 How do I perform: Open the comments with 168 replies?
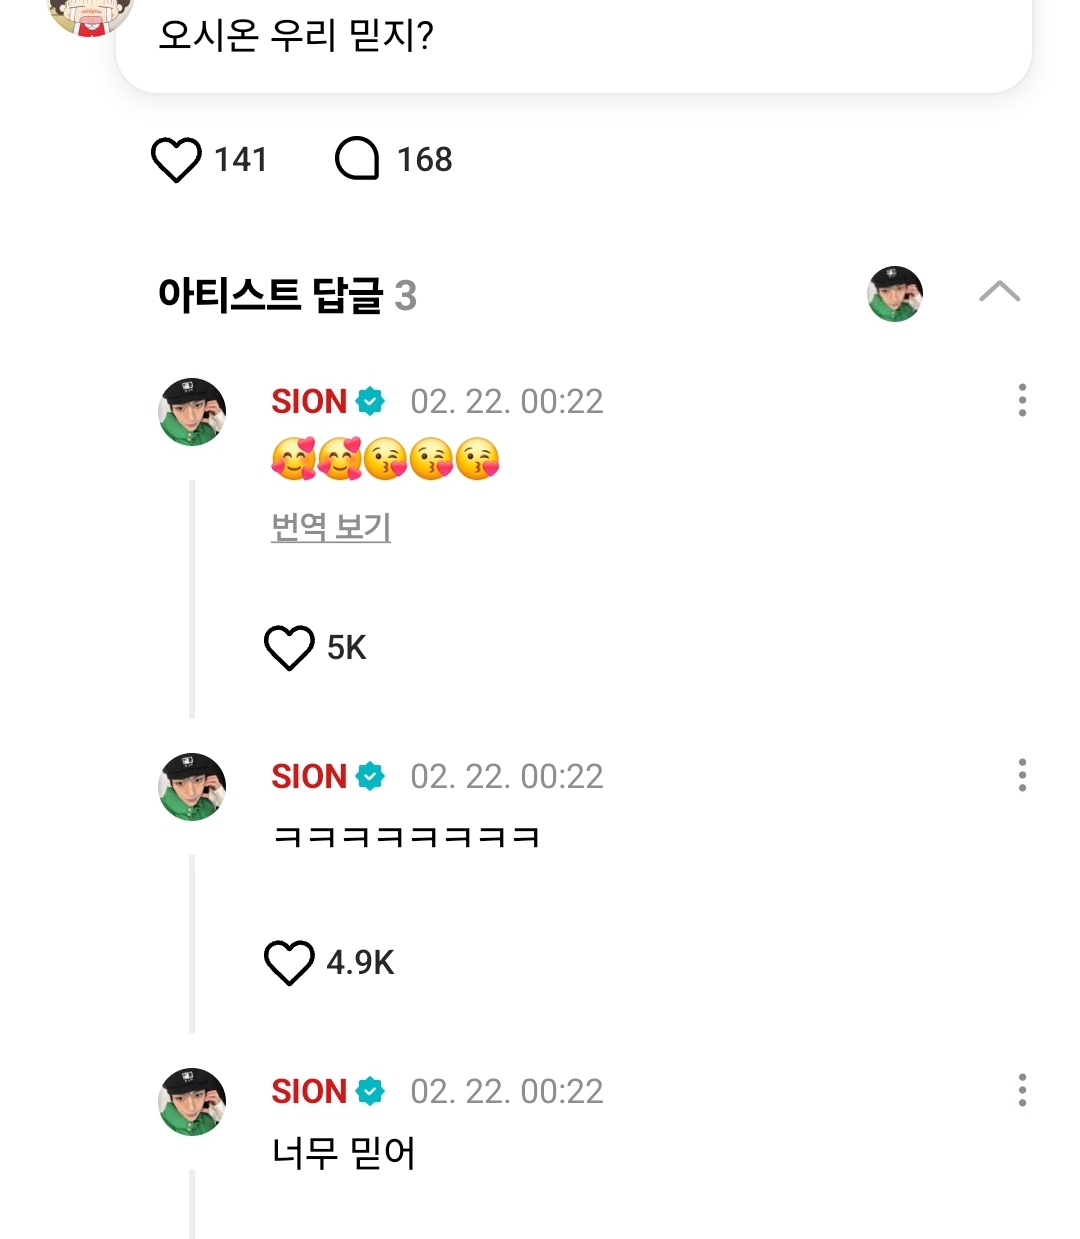357,160
